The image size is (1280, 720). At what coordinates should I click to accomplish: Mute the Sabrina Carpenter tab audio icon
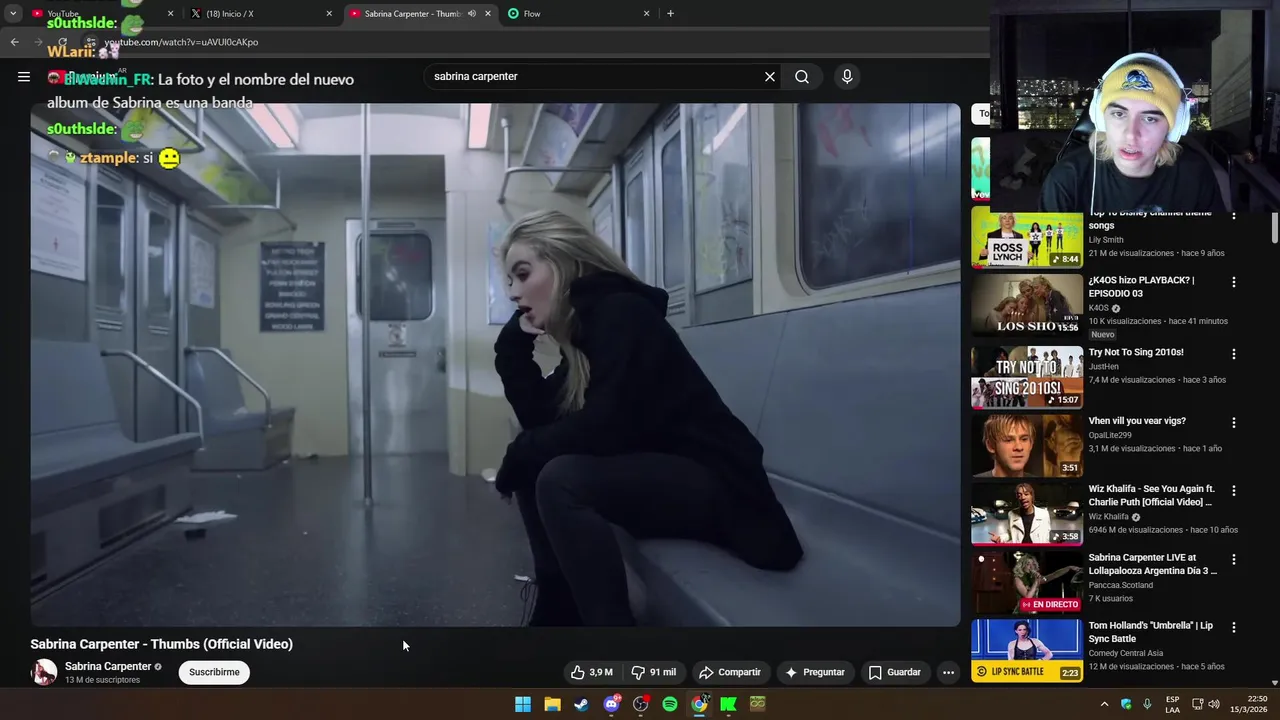pyautogui.click(x=472, y=14)
